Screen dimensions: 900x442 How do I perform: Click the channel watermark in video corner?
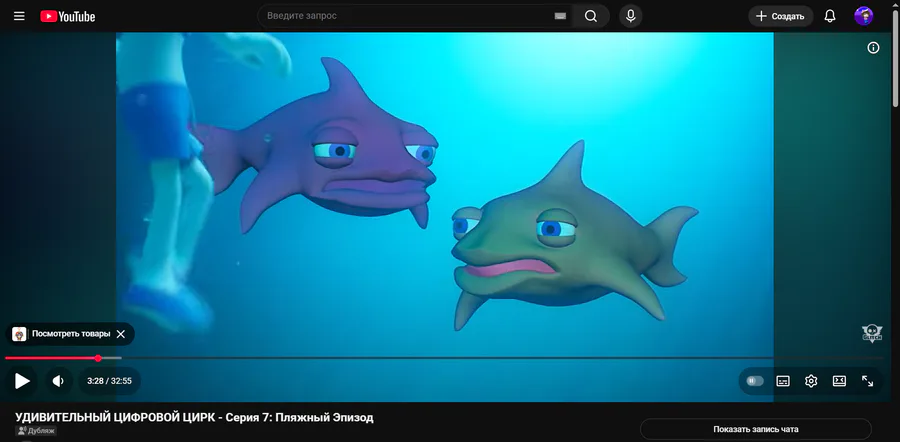click(x=872, y=334)
